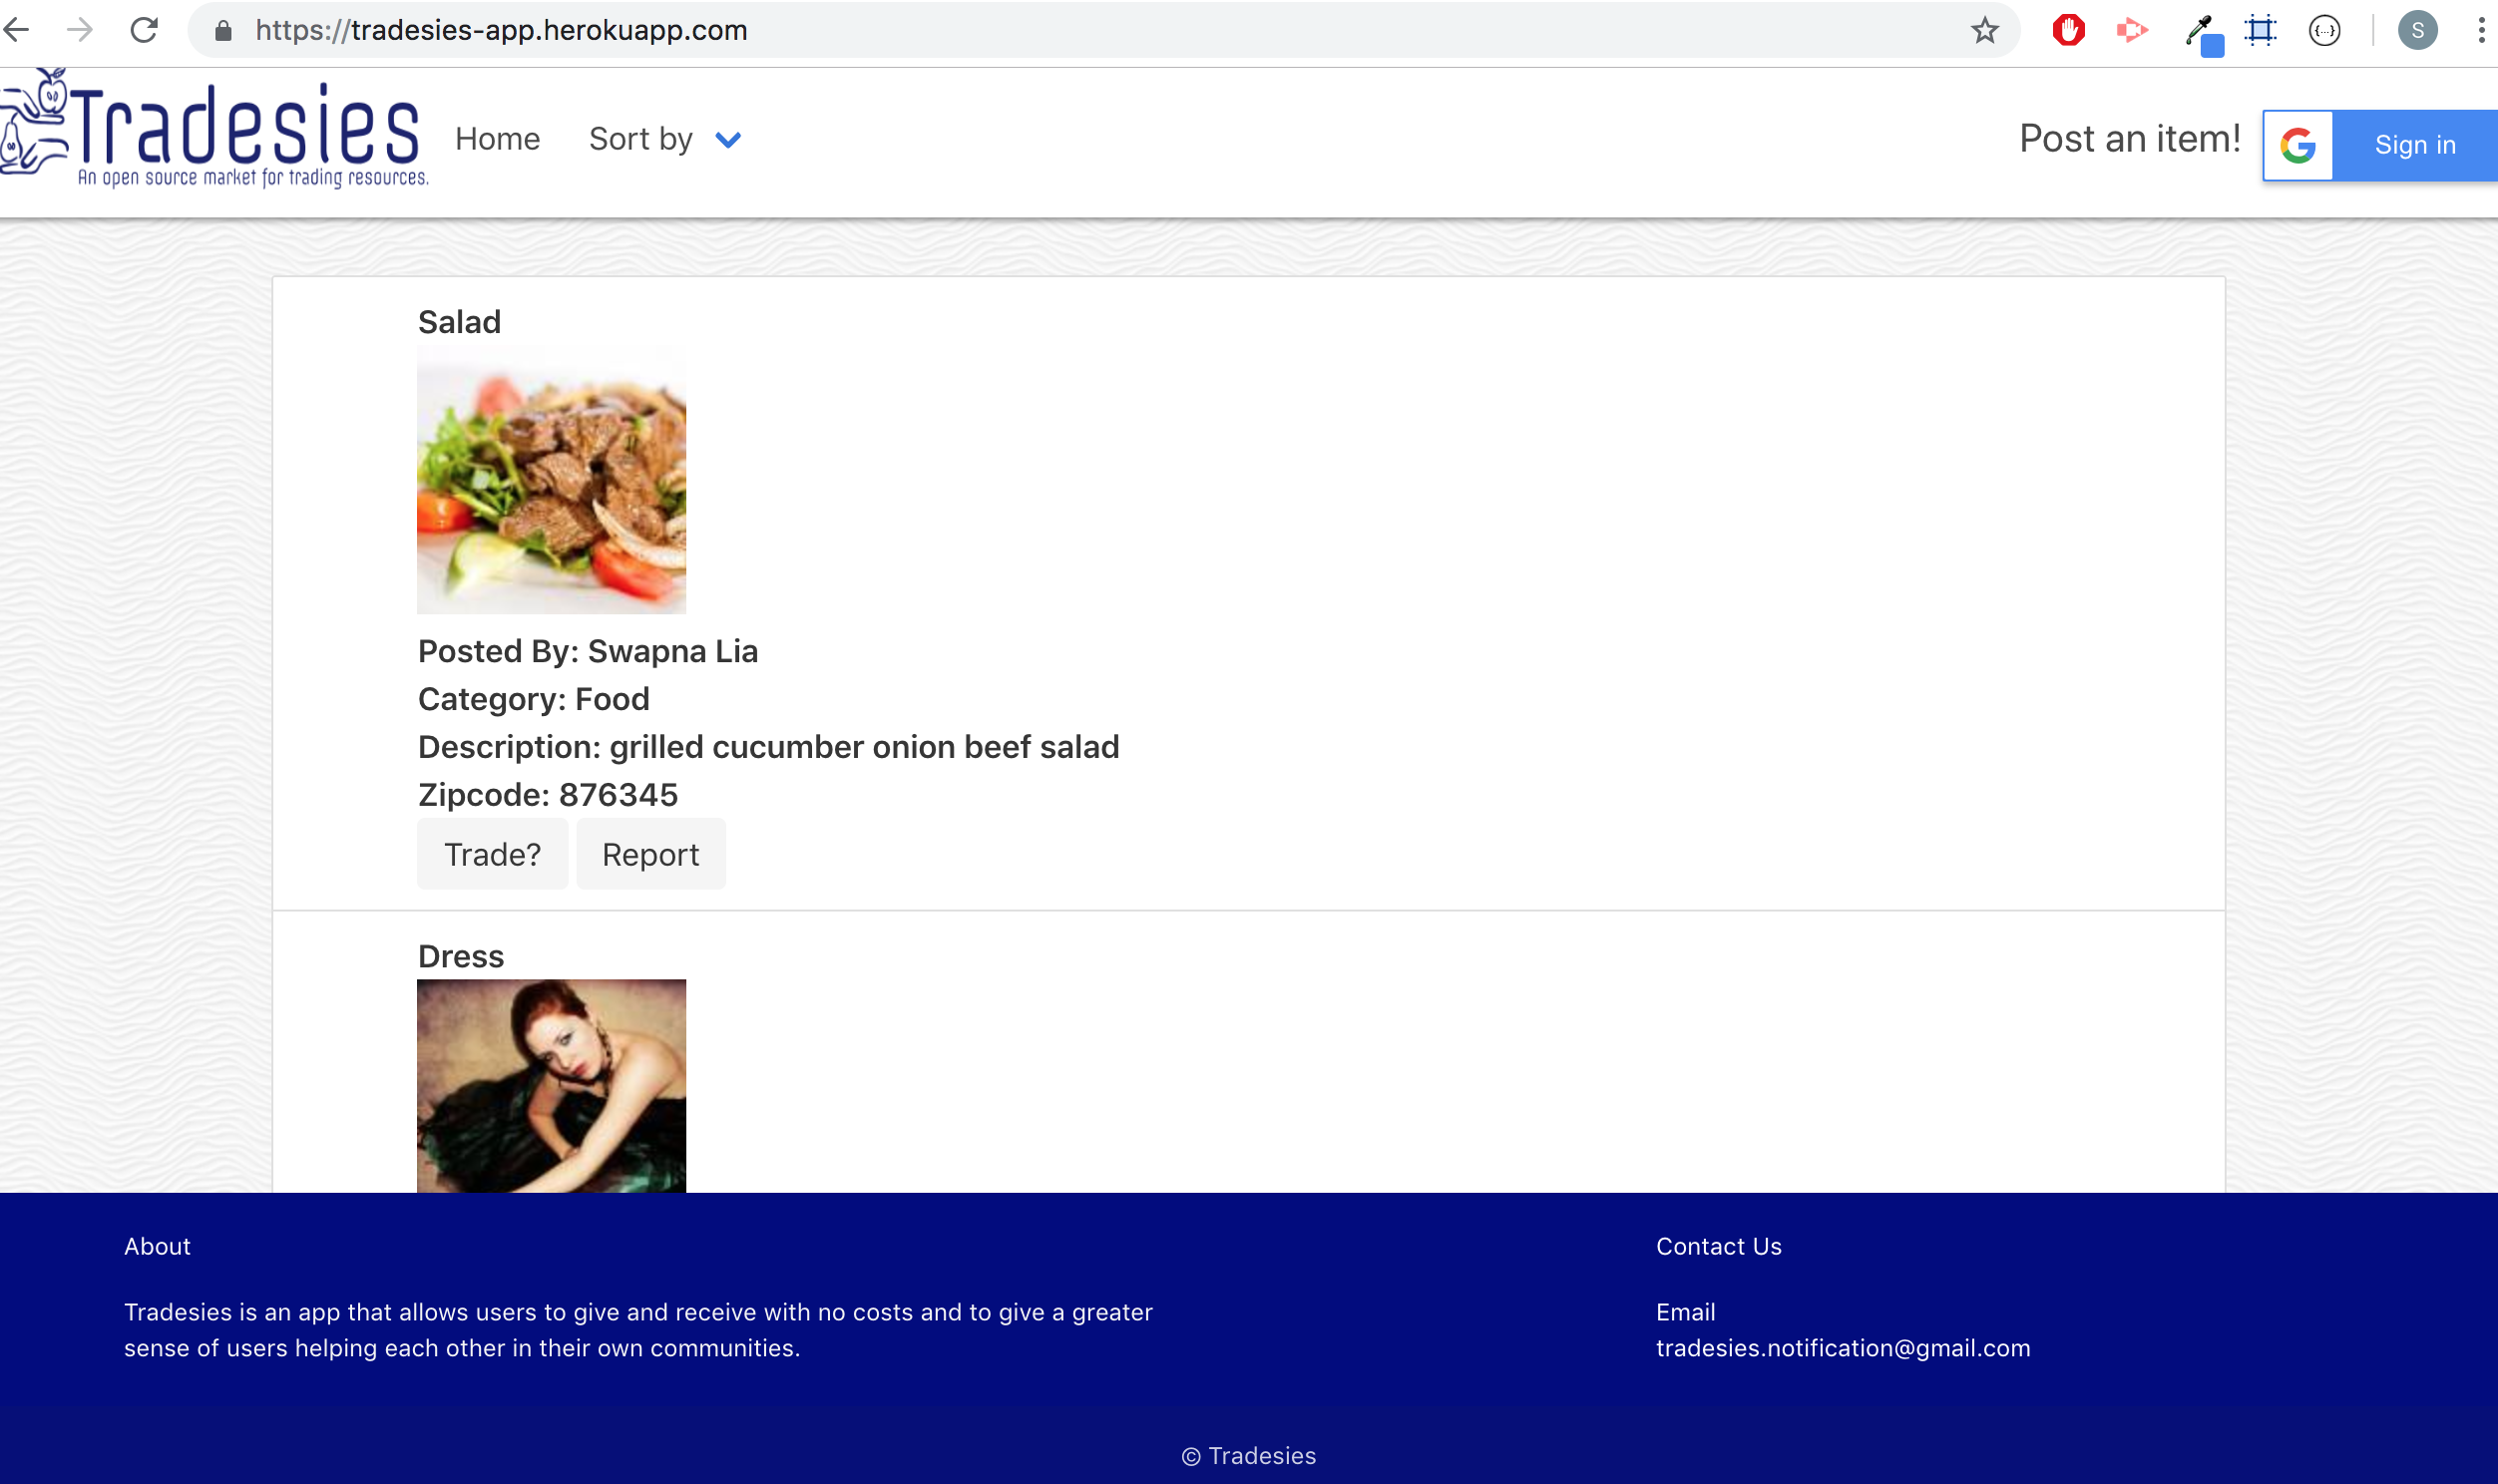Open the red ad blocker extension

pyautogui.click(x=2068, y=30)
